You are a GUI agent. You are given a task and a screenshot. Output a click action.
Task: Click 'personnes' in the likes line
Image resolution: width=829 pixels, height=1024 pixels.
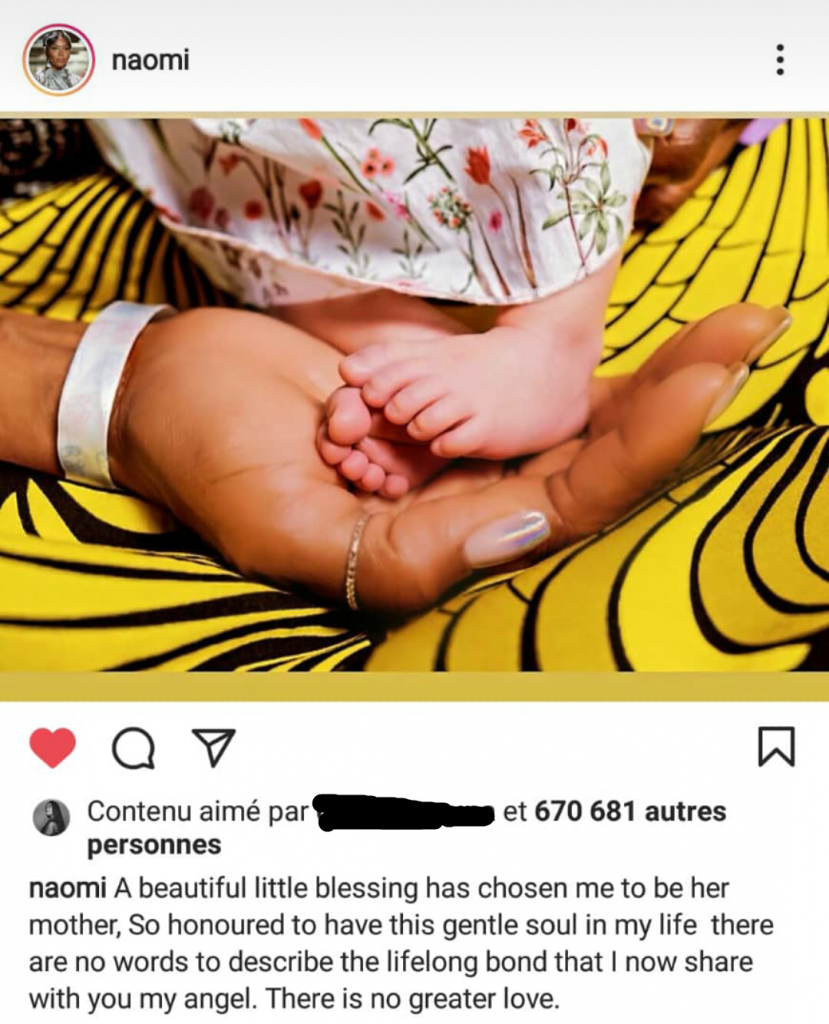154,845
